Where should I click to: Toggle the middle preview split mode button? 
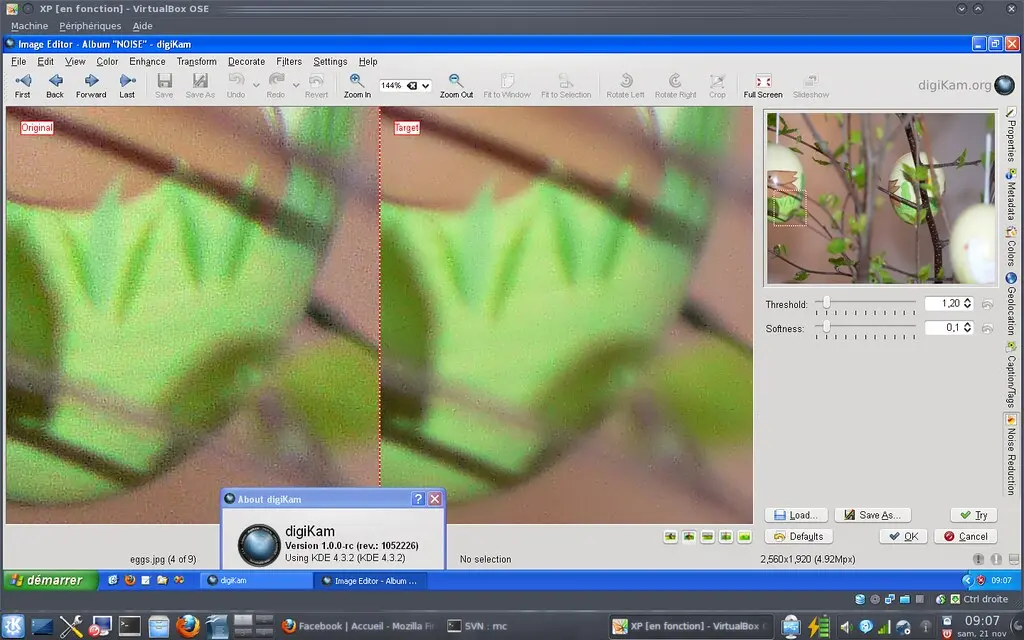pyautogui.click(x=707, y=537)
